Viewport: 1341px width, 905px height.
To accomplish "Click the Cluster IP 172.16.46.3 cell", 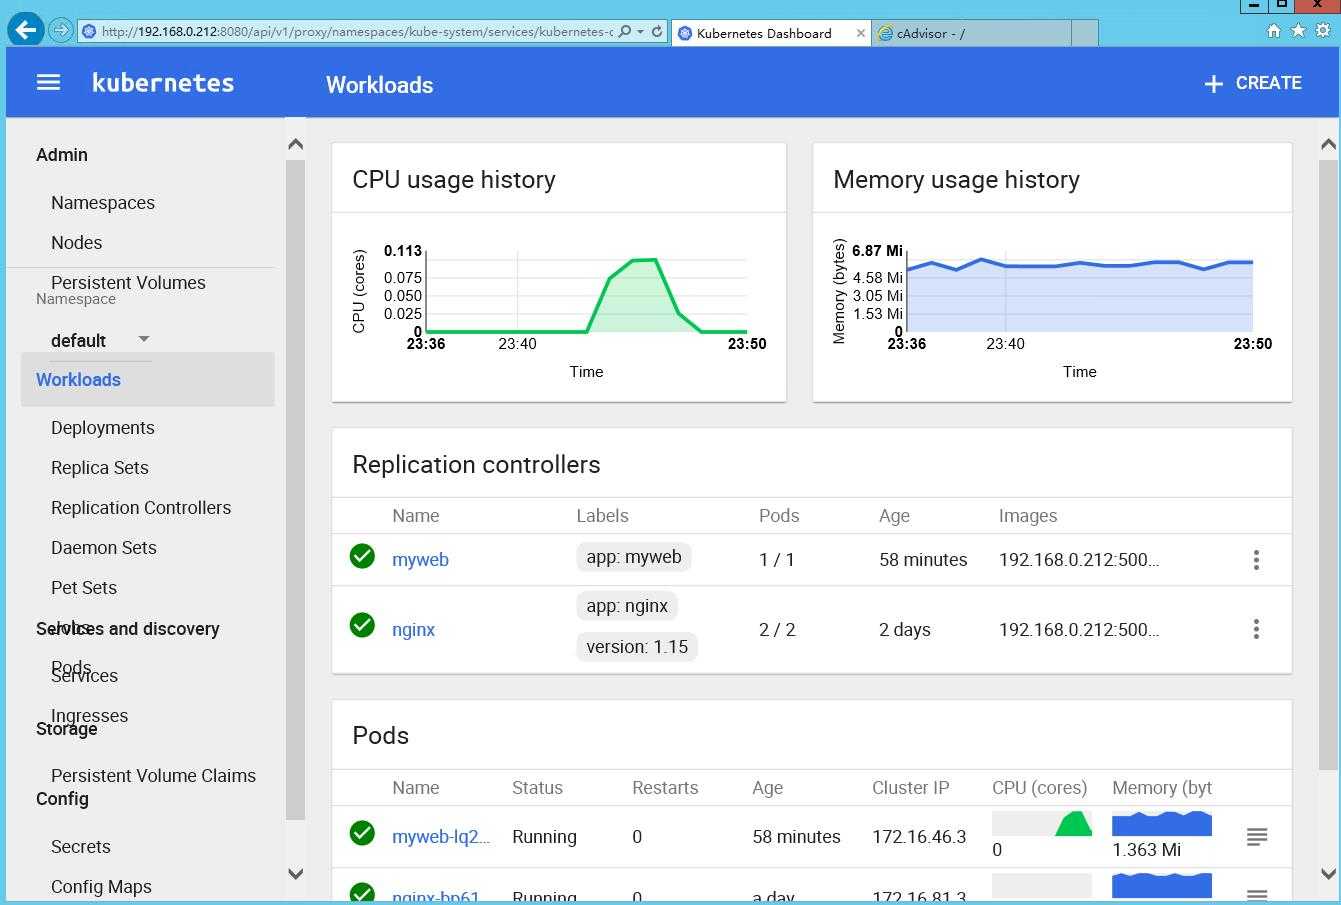I will [x=919, y=837].
